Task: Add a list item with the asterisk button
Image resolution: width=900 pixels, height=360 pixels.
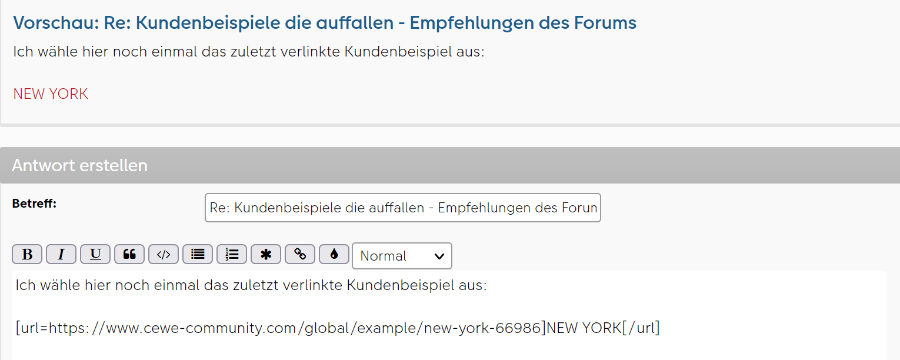Action: click(266, 254)
